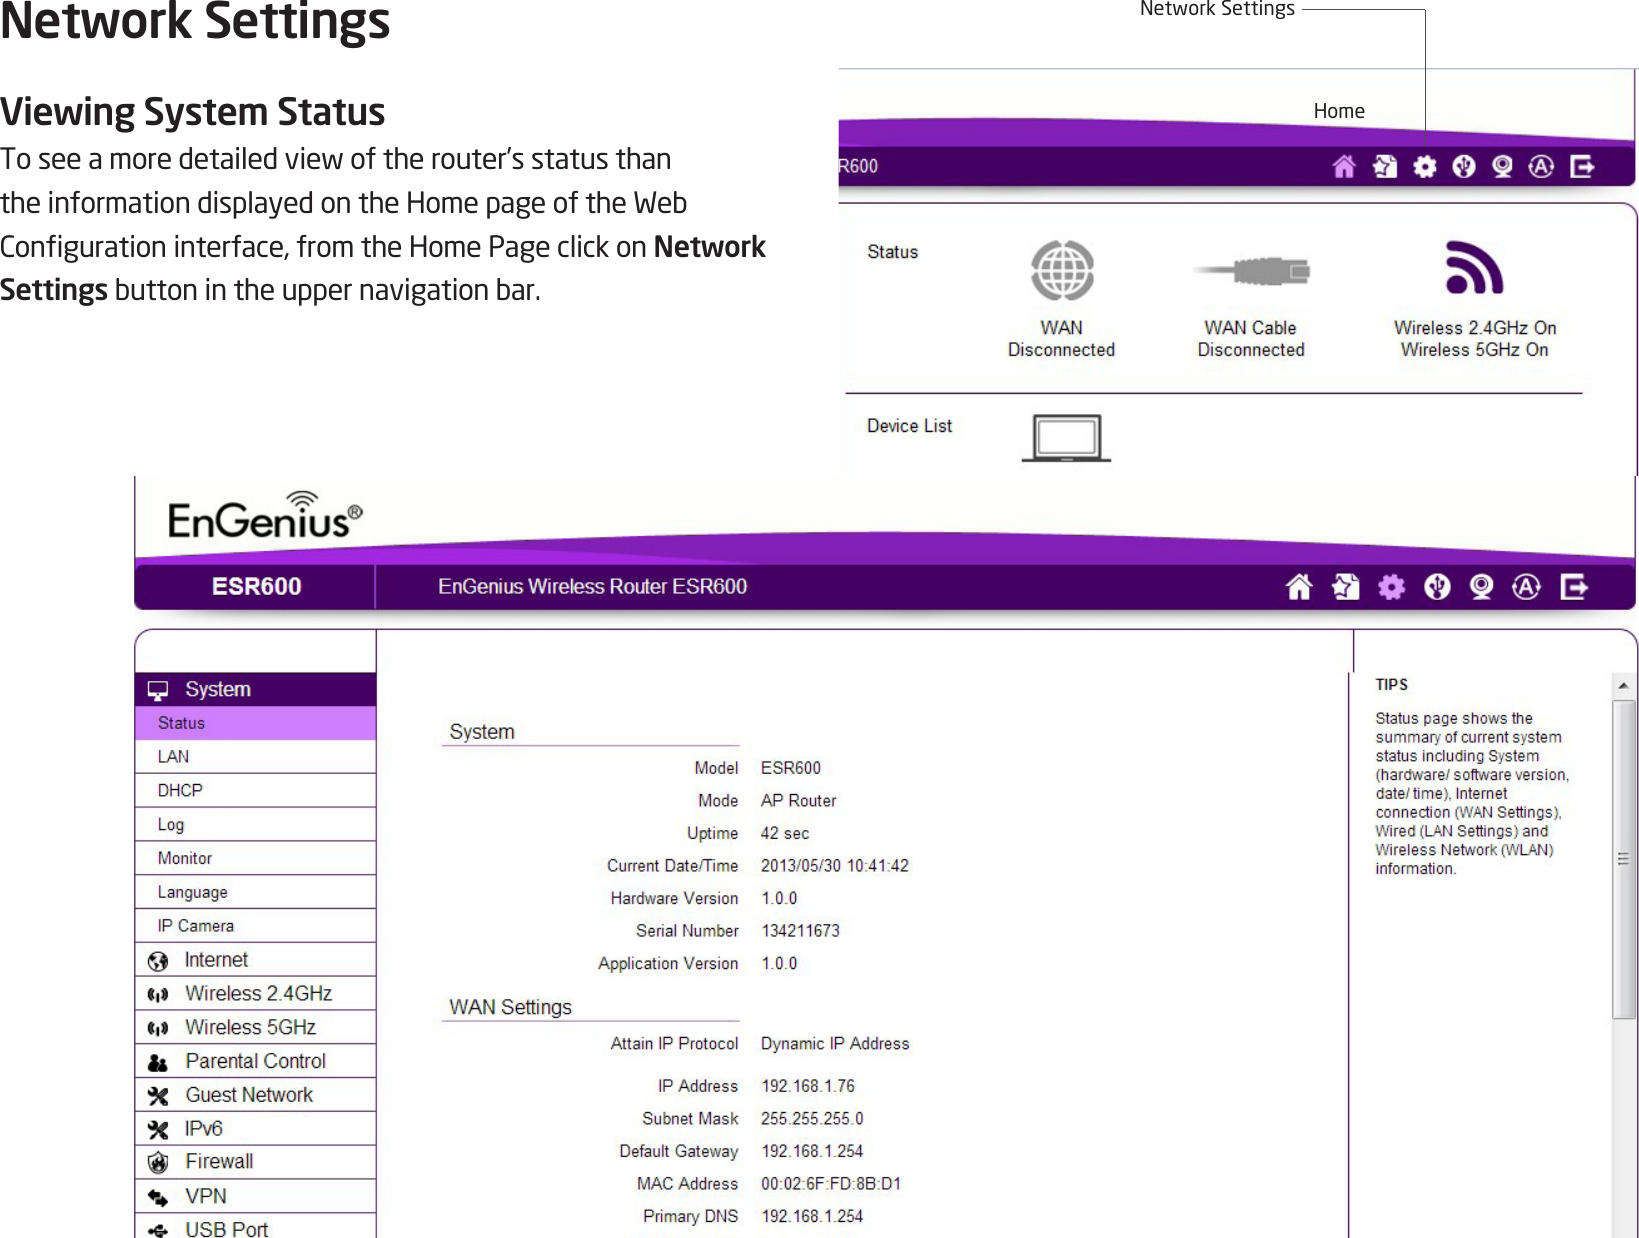This screenshot has width=1639, height=1238.
Task: Expand the Wireless 5GHz section
Action: pyautogui.click(x=255, y=1028)
